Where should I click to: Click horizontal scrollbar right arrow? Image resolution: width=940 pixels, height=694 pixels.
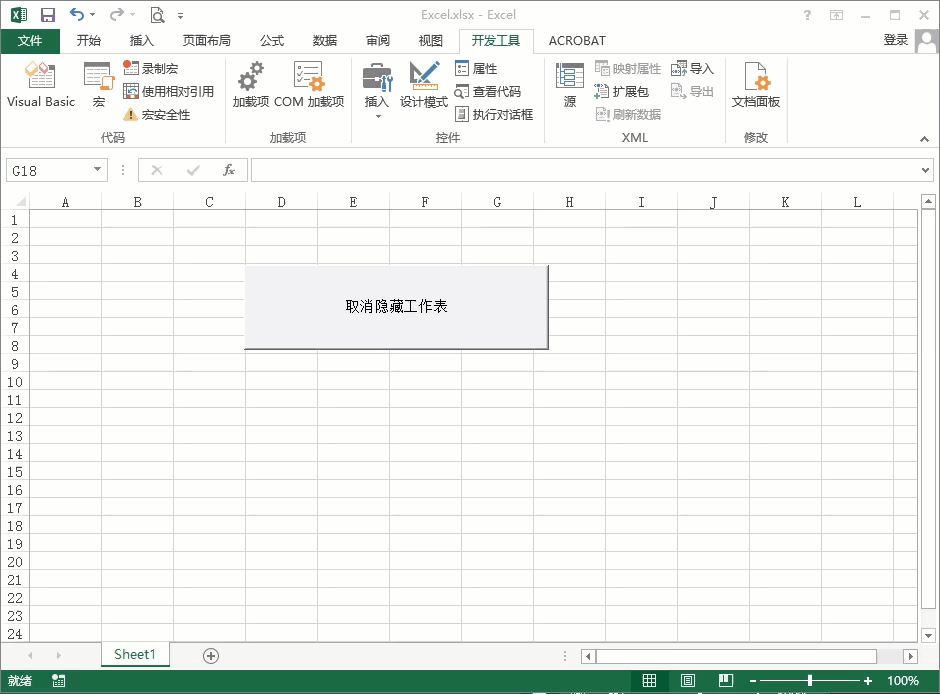pos(911,656)
